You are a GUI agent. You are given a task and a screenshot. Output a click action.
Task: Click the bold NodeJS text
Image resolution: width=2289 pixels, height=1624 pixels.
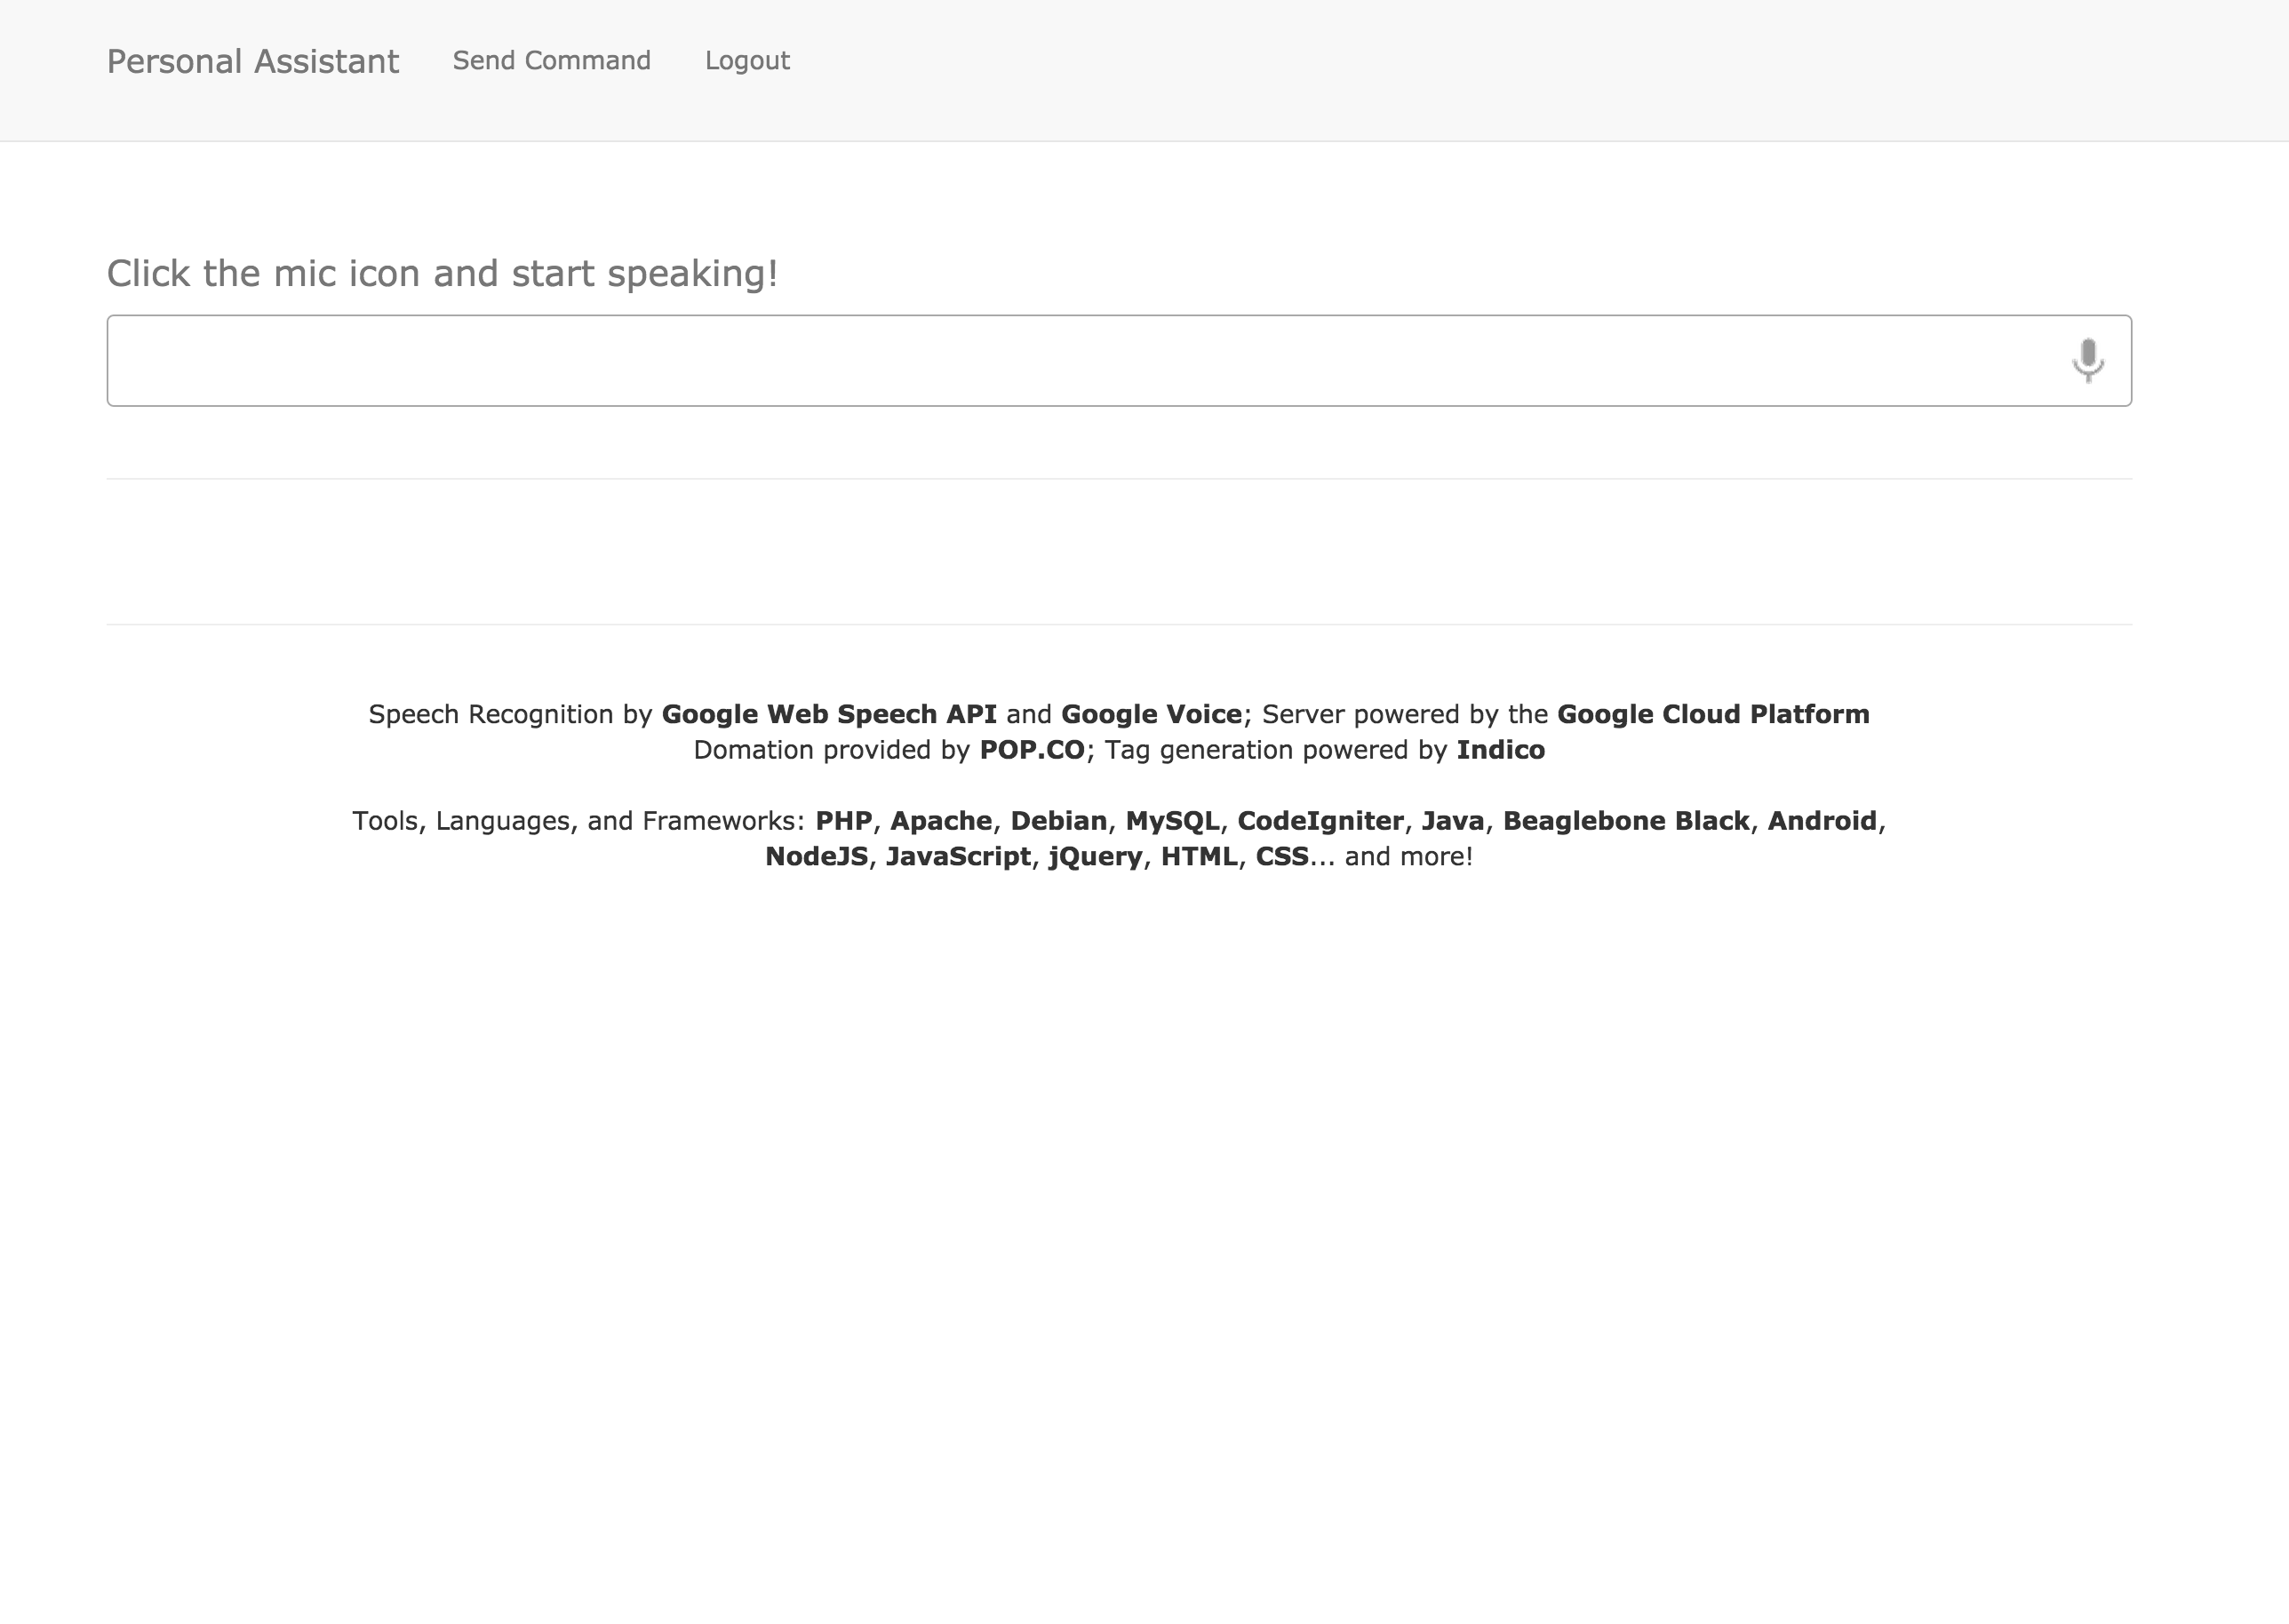[816, 857]
